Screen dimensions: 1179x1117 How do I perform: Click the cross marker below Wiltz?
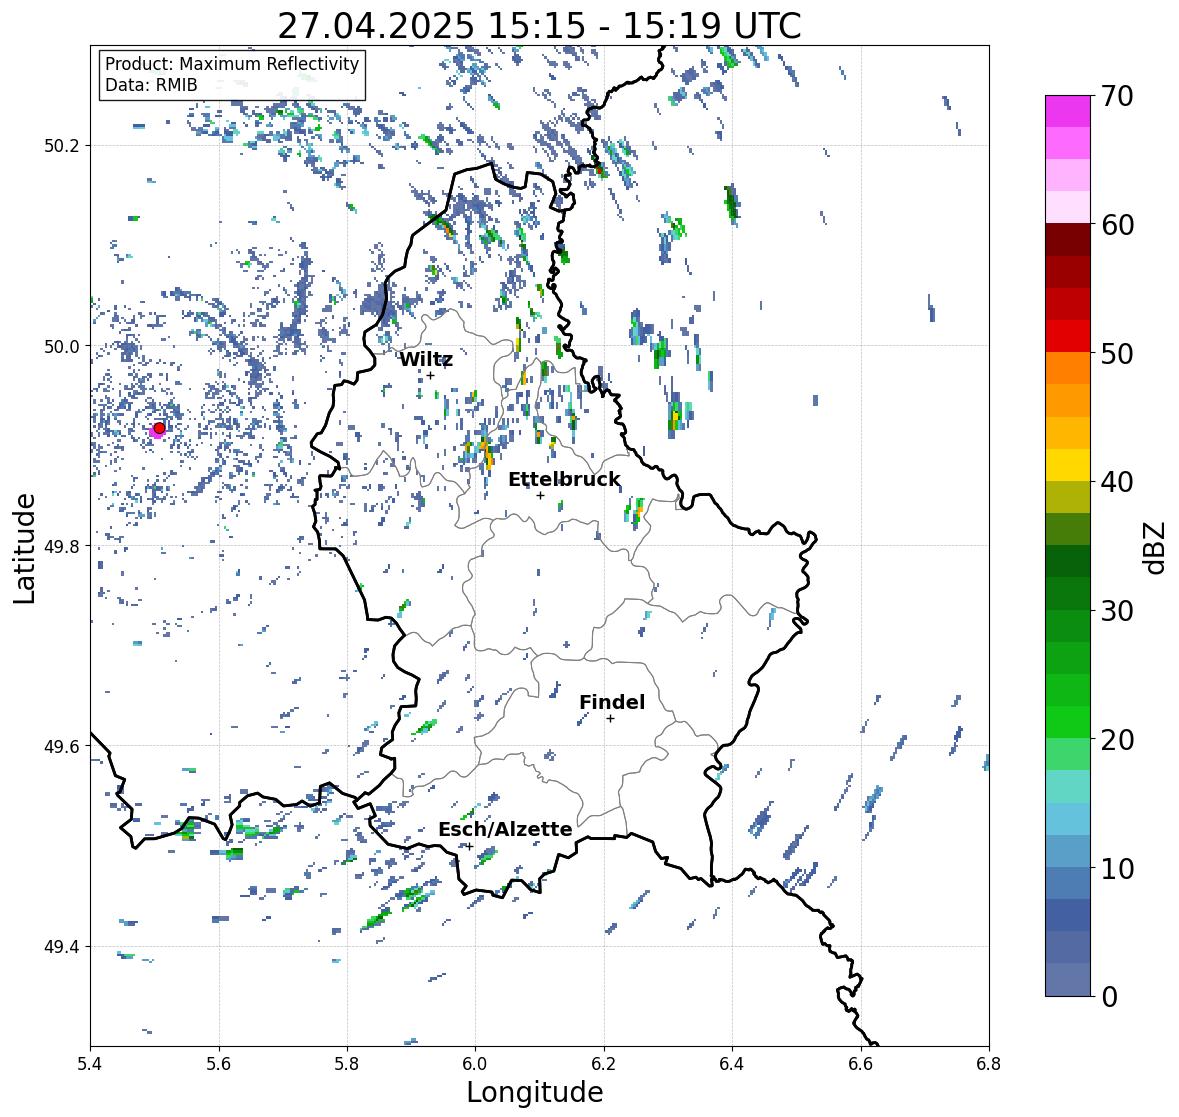point(430,376)
